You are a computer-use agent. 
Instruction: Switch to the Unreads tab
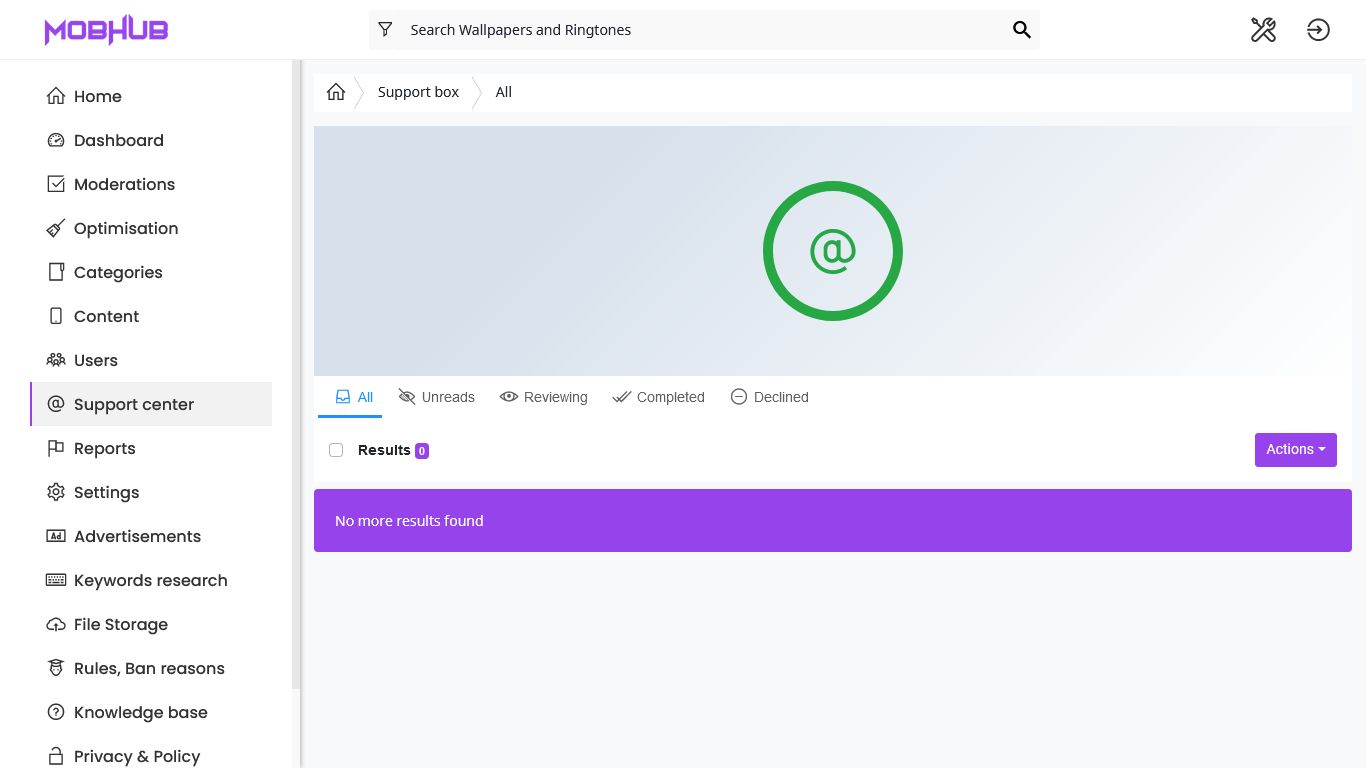[x=436, y=397]
